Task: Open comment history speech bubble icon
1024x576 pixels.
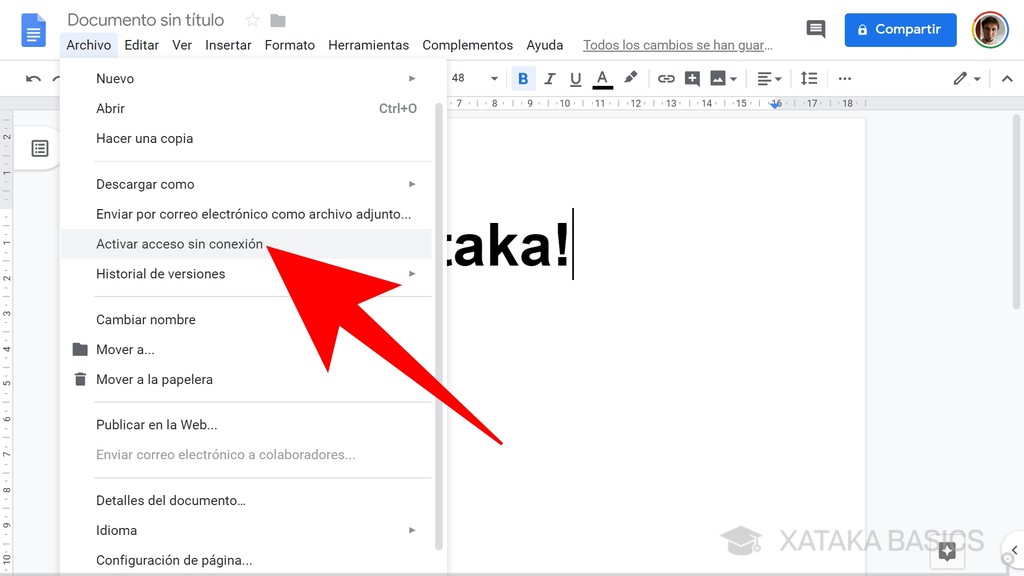Action: click(816, 30)
